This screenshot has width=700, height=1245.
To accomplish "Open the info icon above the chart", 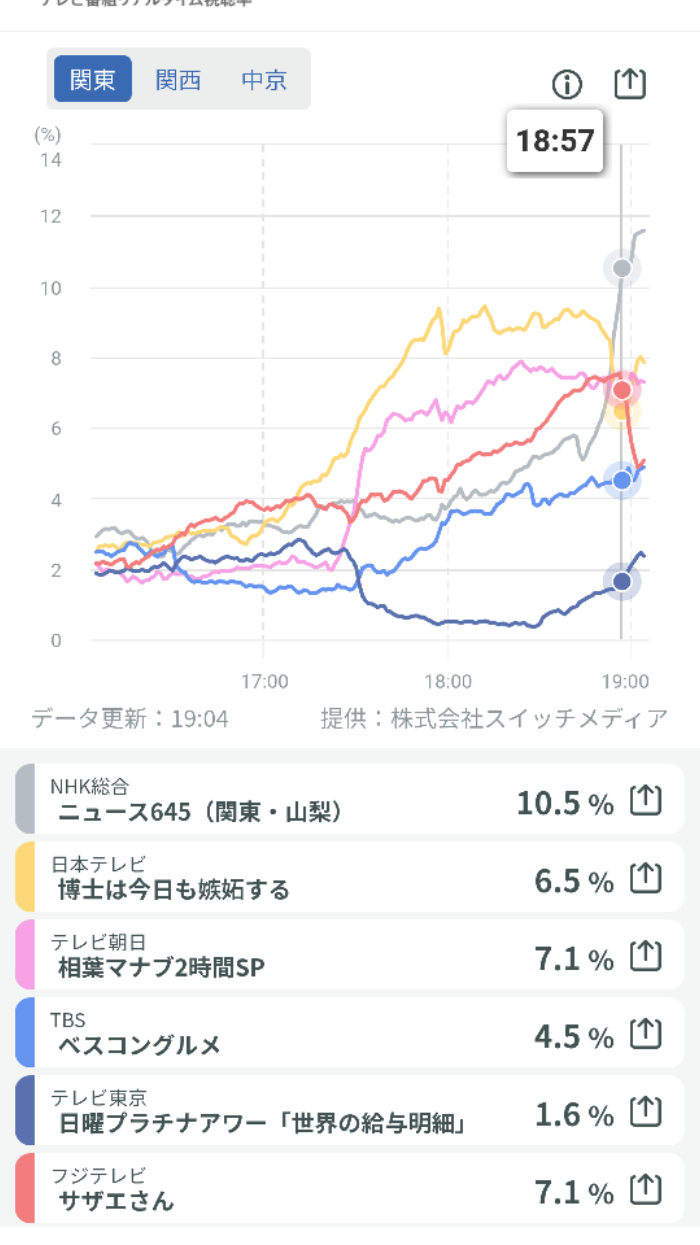I will 567,85.
